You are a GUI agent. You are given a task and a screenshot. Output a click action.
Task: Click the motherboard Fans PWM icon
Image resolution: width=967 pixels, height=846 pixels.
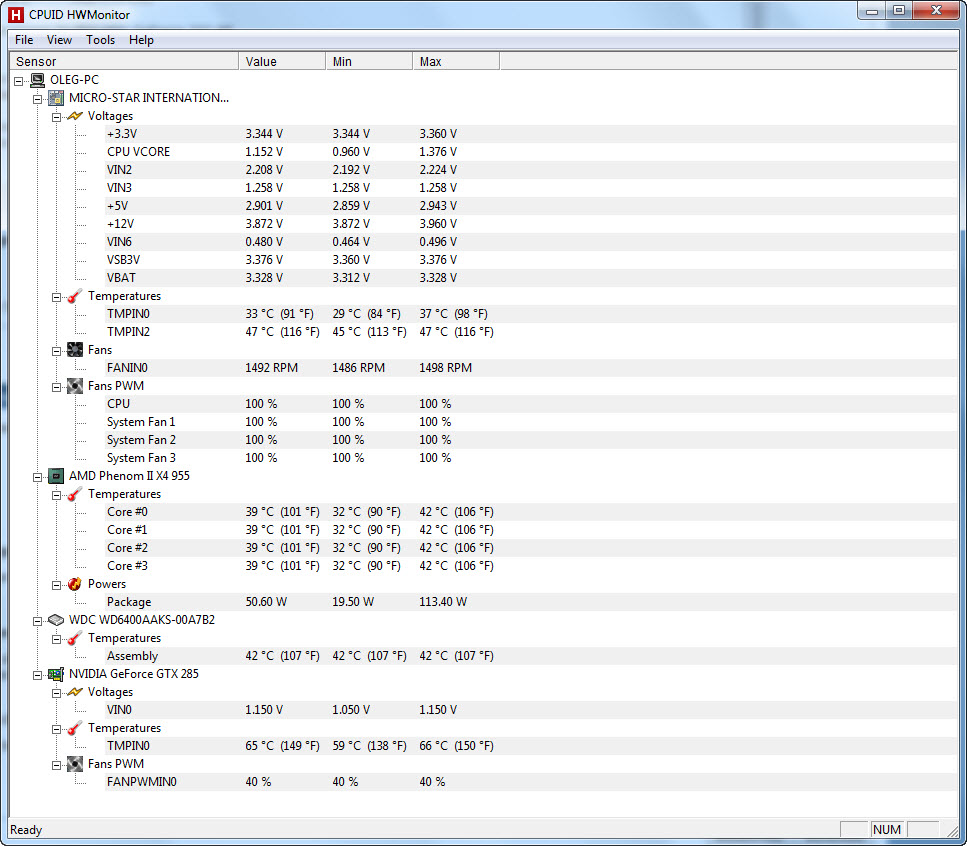click(x=75, y=386)
